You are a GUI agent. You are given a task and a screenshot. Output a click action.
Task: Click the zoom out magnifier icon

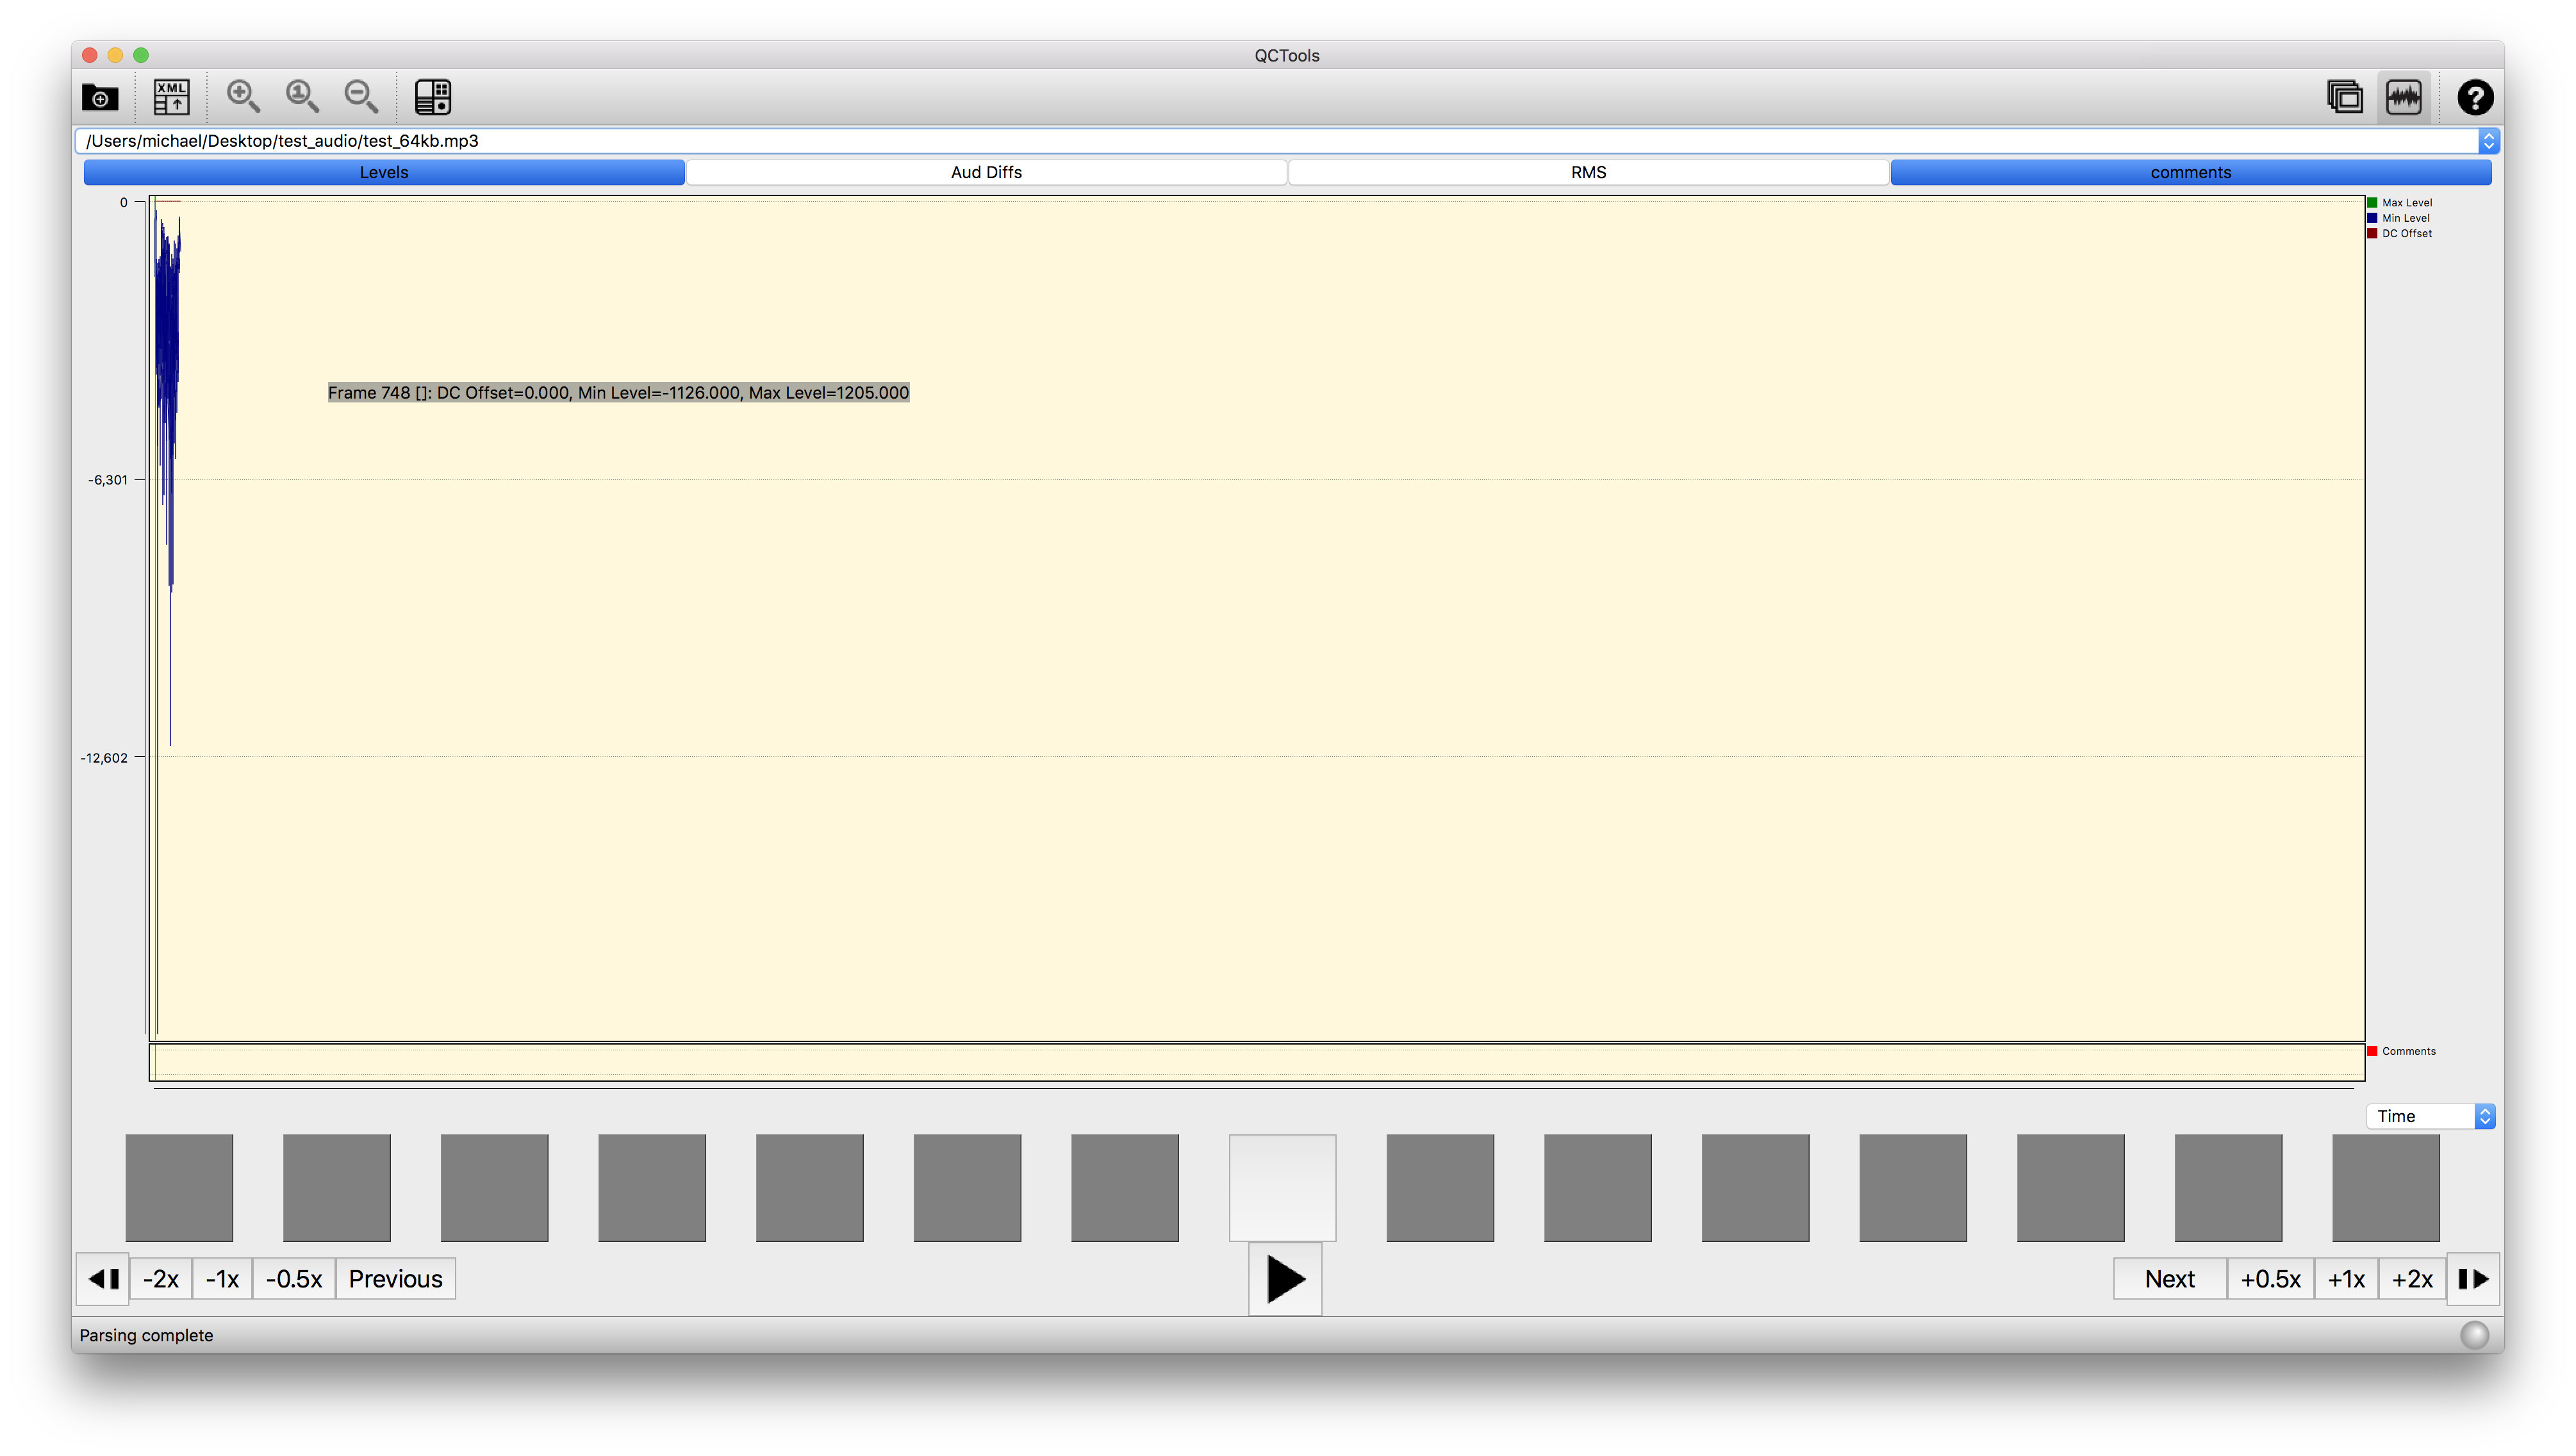point(361,97)
